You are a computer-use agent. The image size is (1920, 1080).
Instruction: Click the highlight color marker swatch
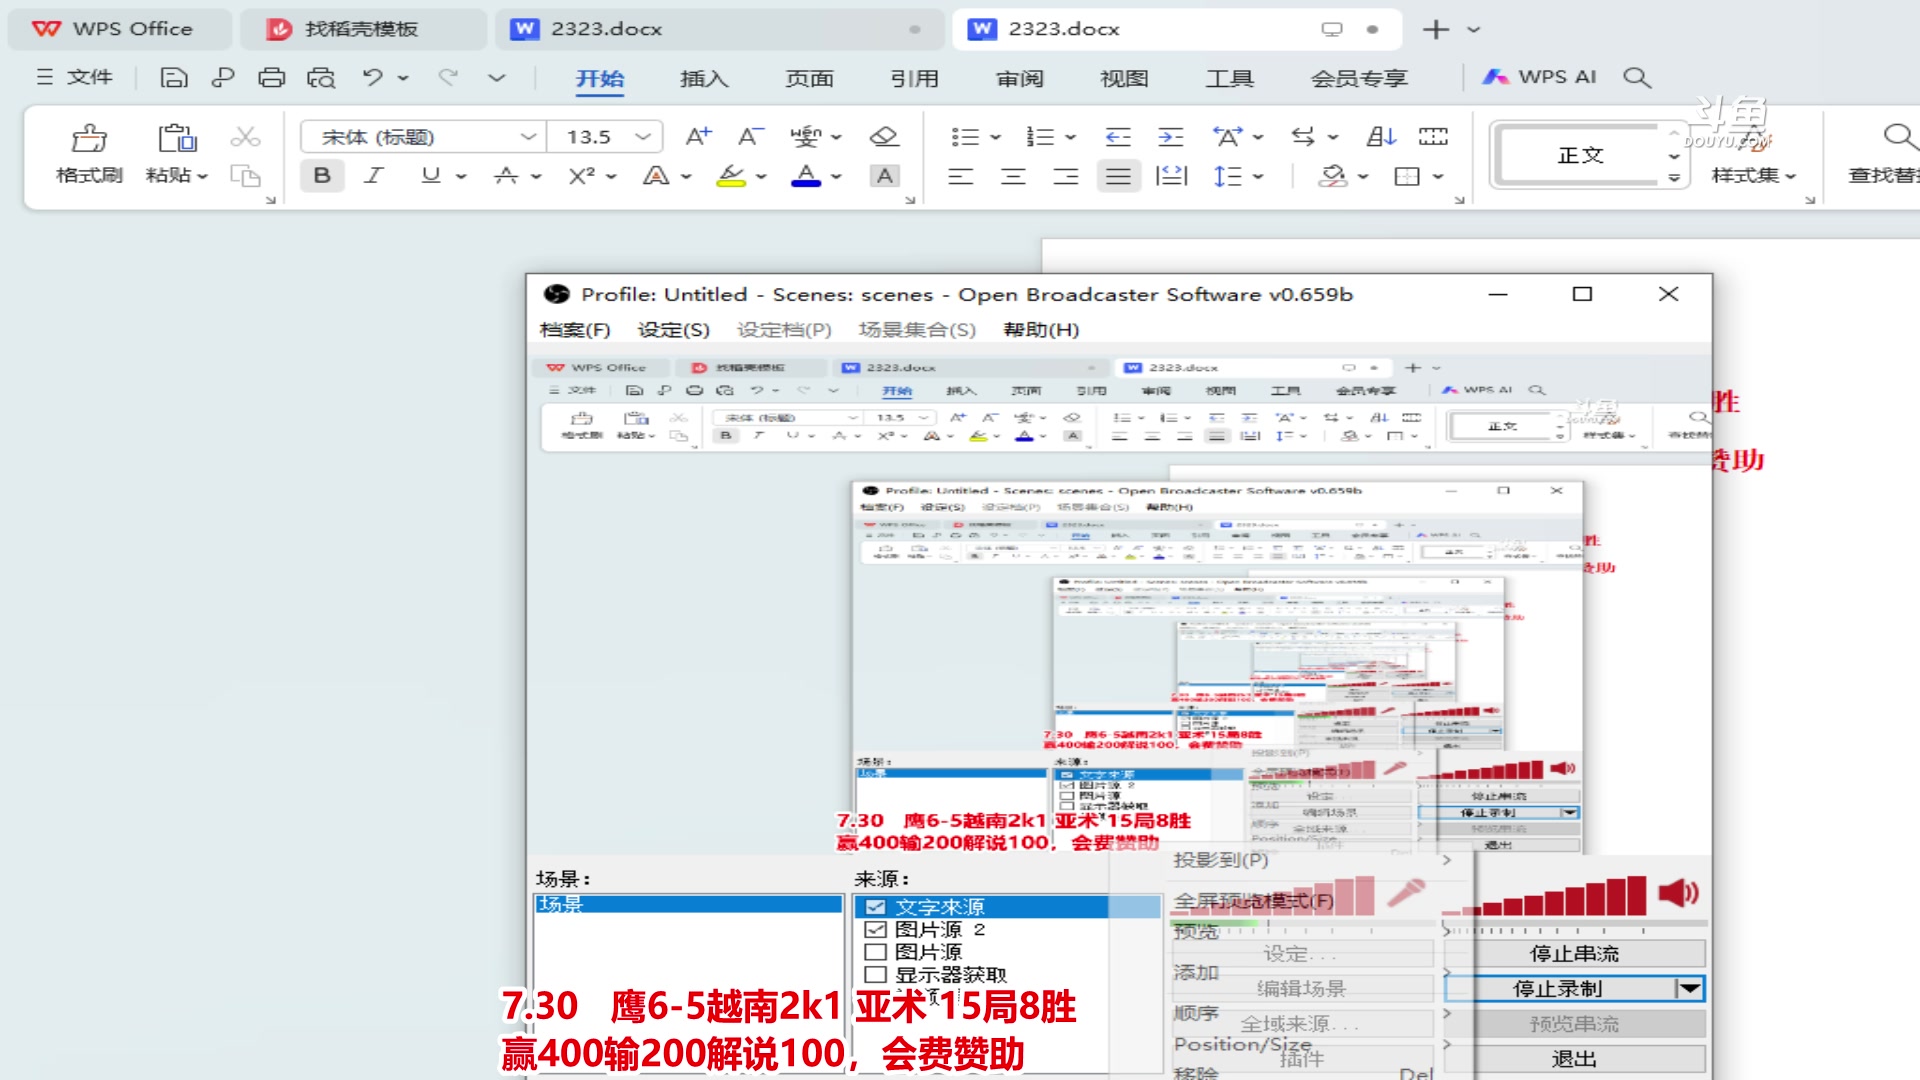click(x=731, y=176)
